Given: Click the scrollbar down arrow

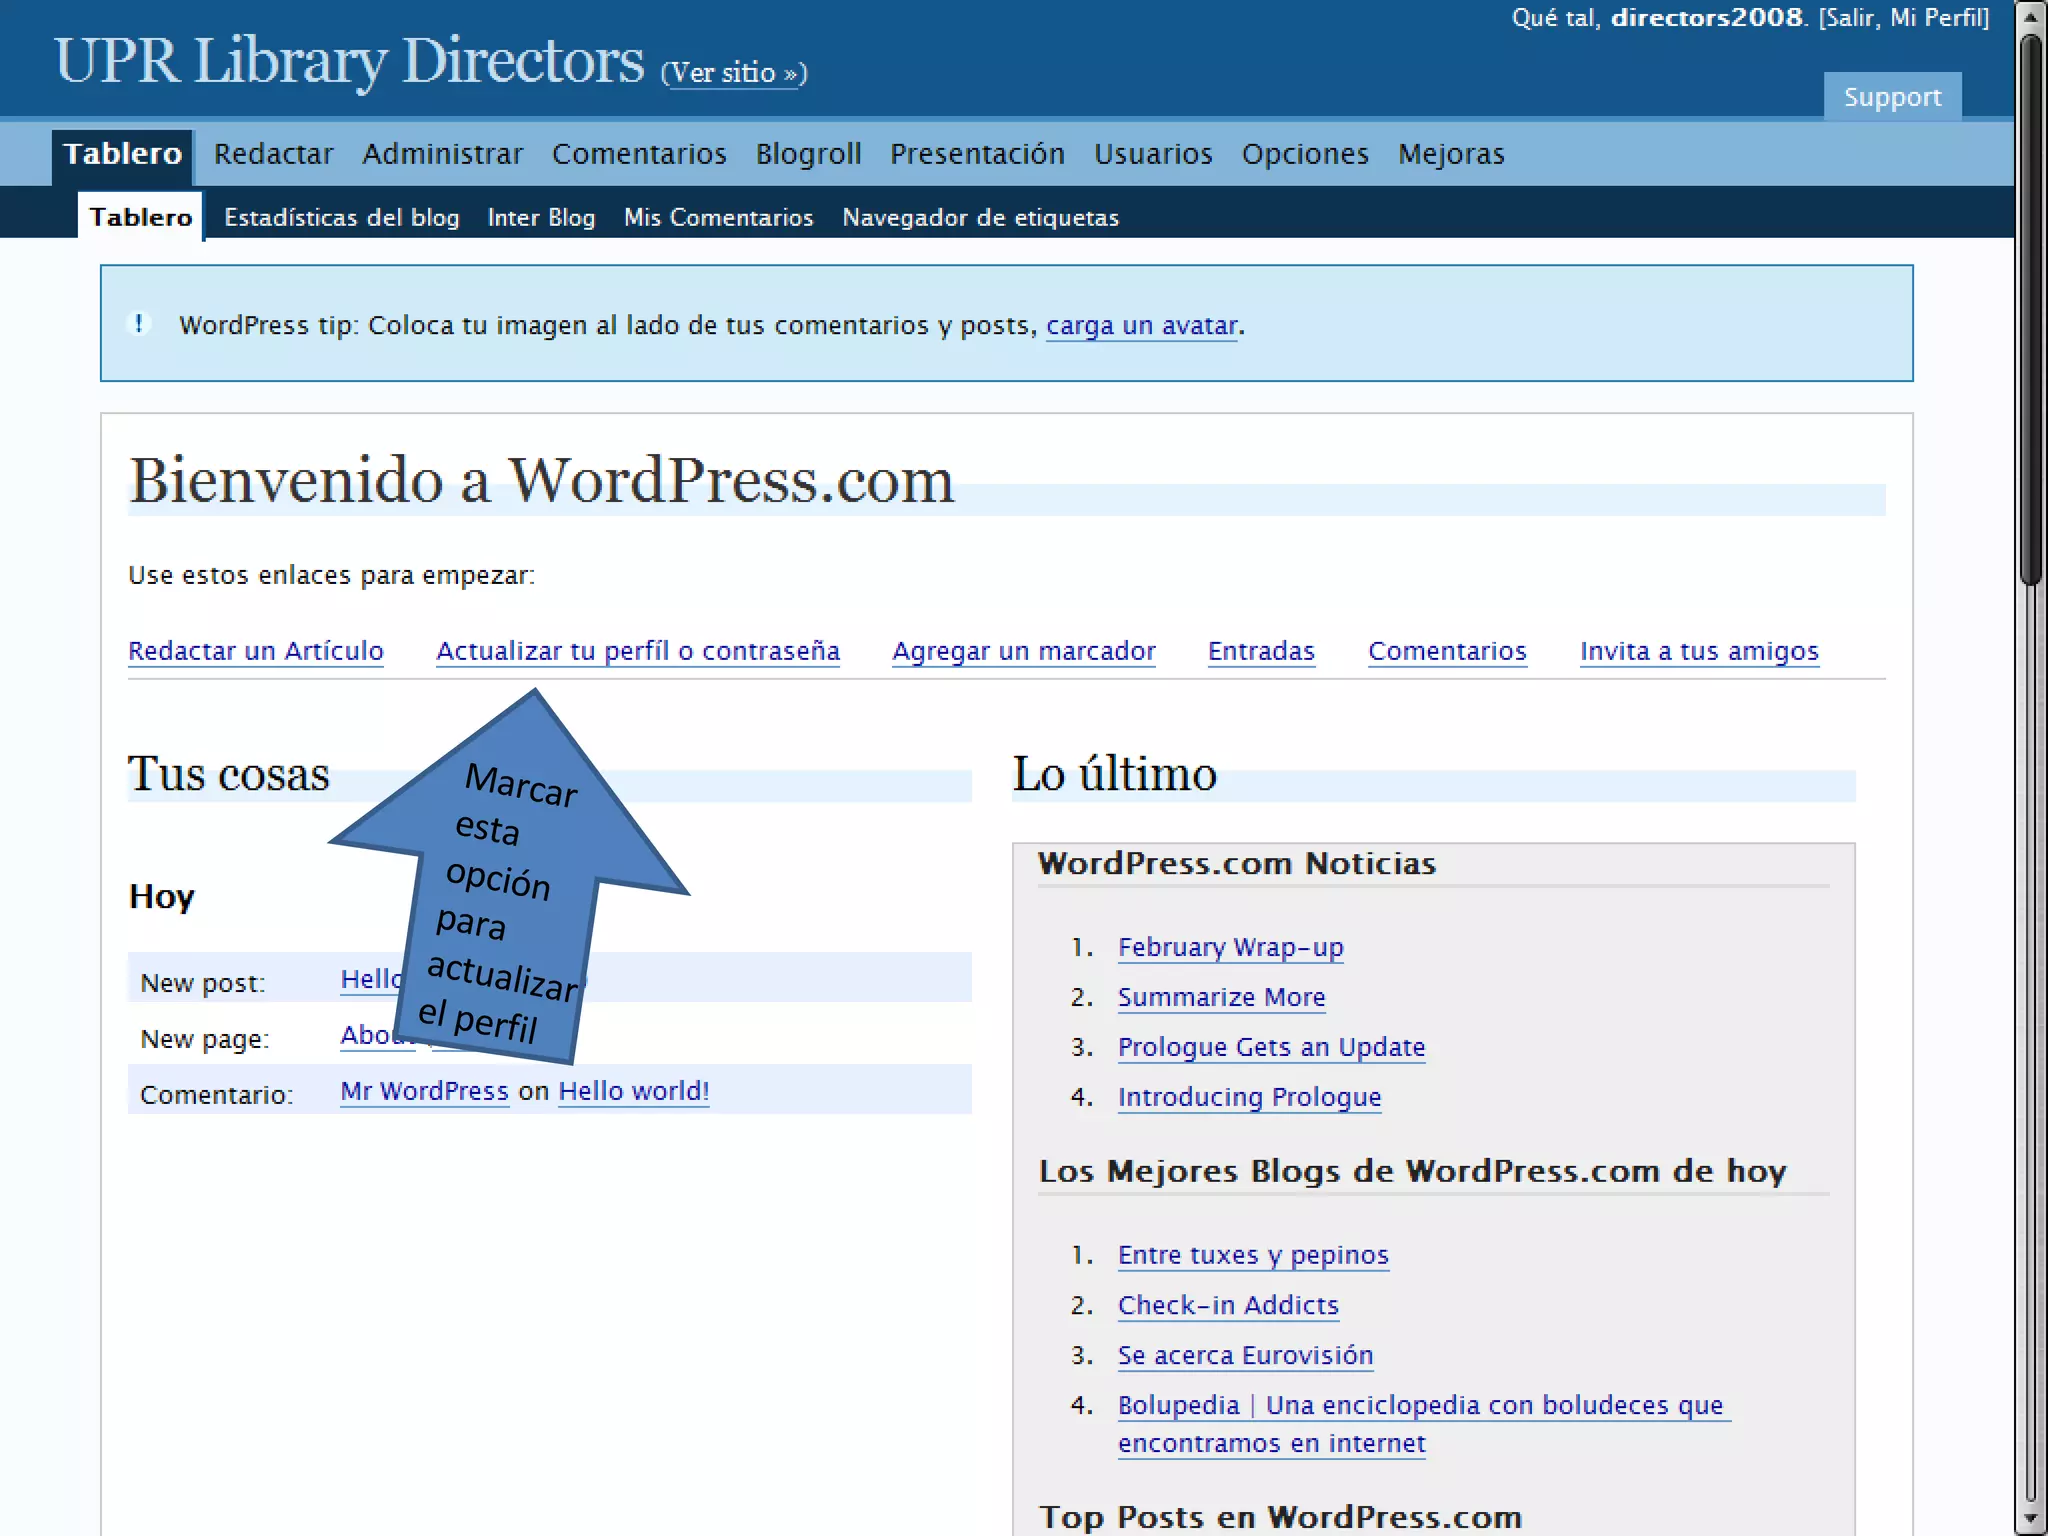Looking at the screenshot, I should (x=2030, y=1518).
